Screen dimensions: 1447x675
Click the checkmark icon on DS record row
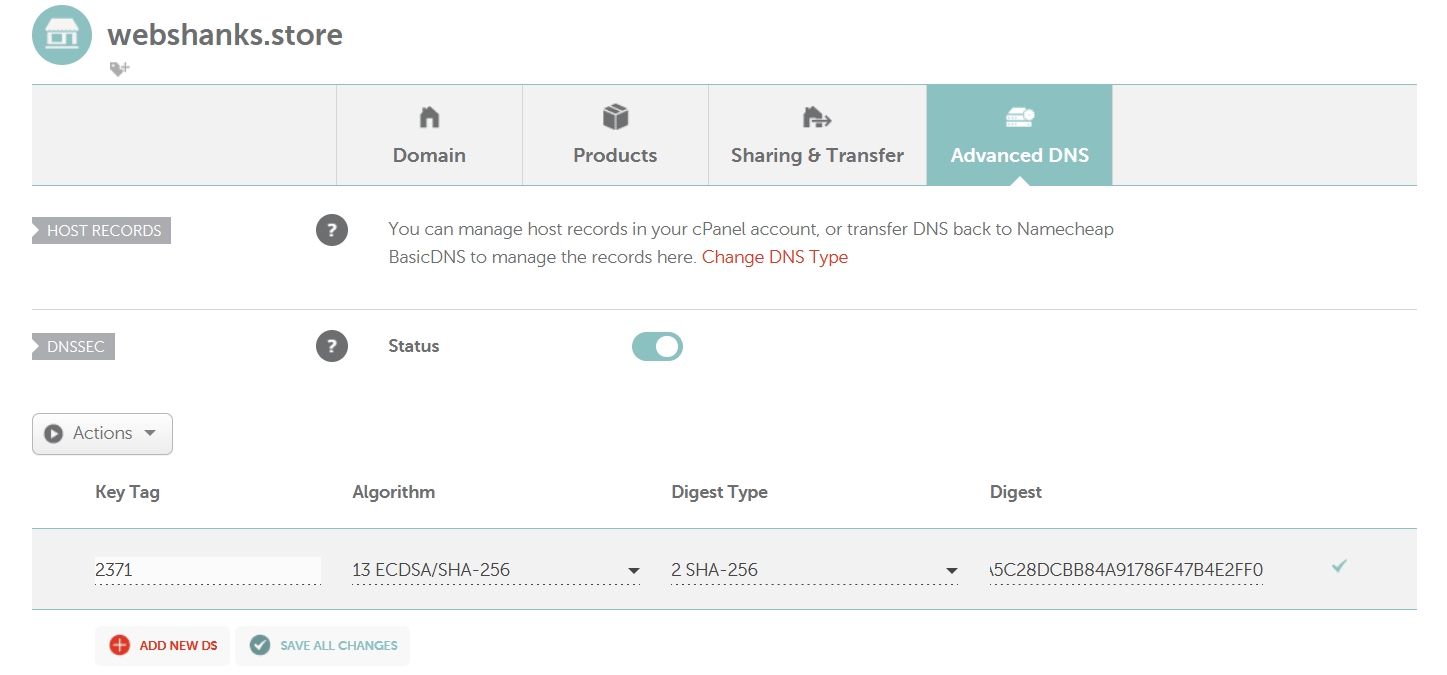tap(1339, 566)
